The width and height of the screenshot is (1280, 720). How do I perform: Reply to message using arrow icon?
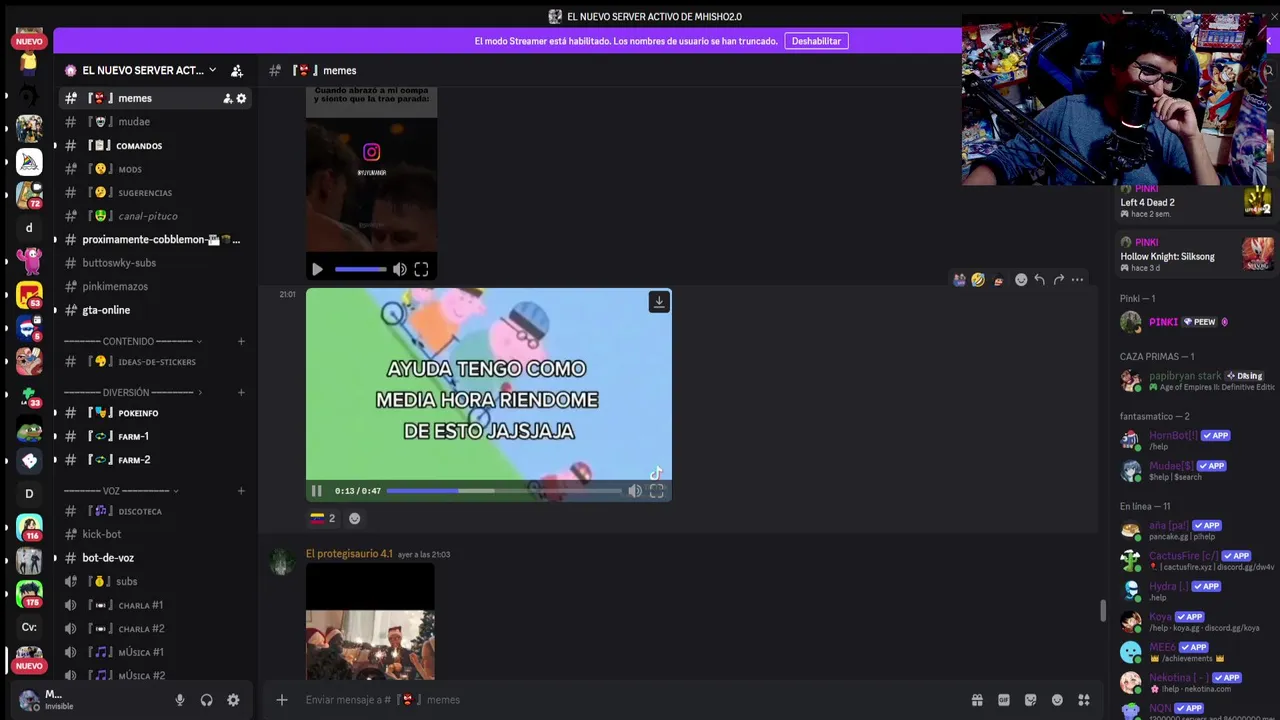pyautogui.click(x=1040, y=280)
